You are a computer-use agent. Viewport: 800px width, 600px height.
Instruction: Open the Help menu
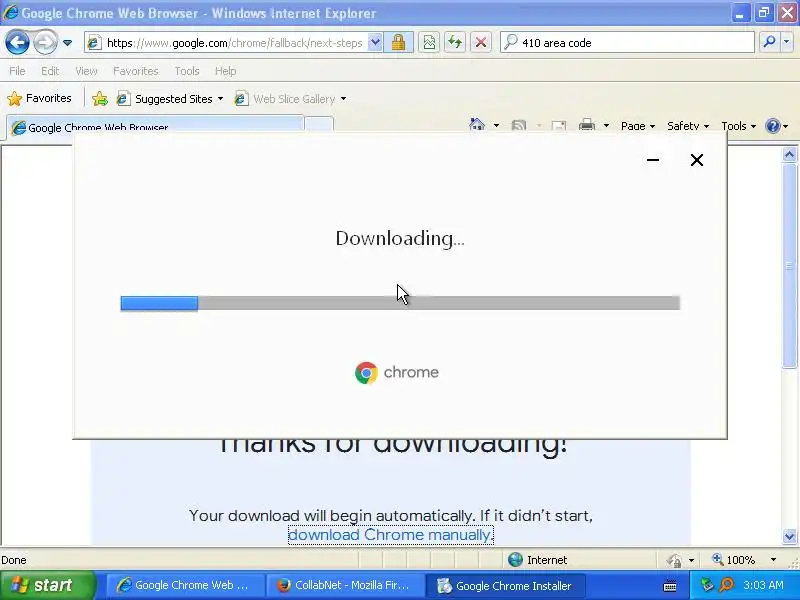pos(226,71)
